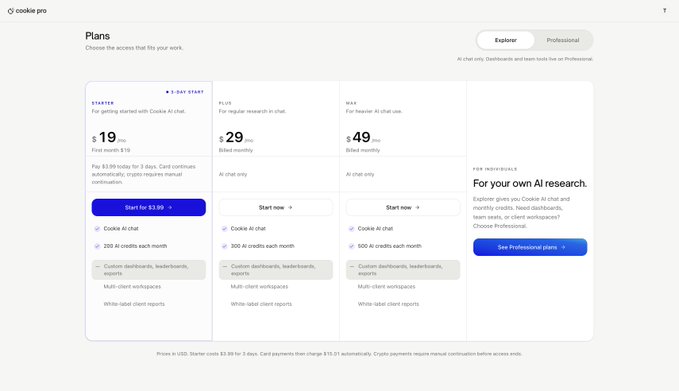This screenshot has height=391, width=679.
Task: Click the $29 price on Plus
Action: (236, 138)
